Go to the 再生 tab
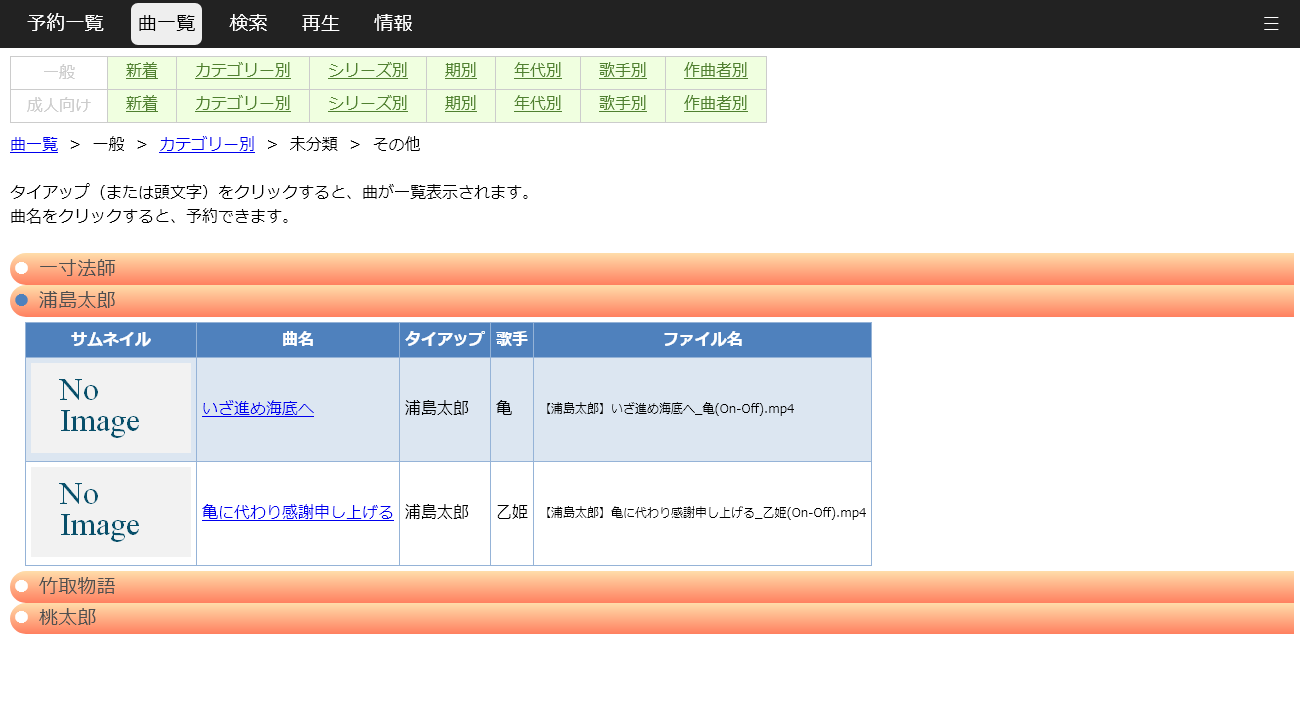 [321, 24]
